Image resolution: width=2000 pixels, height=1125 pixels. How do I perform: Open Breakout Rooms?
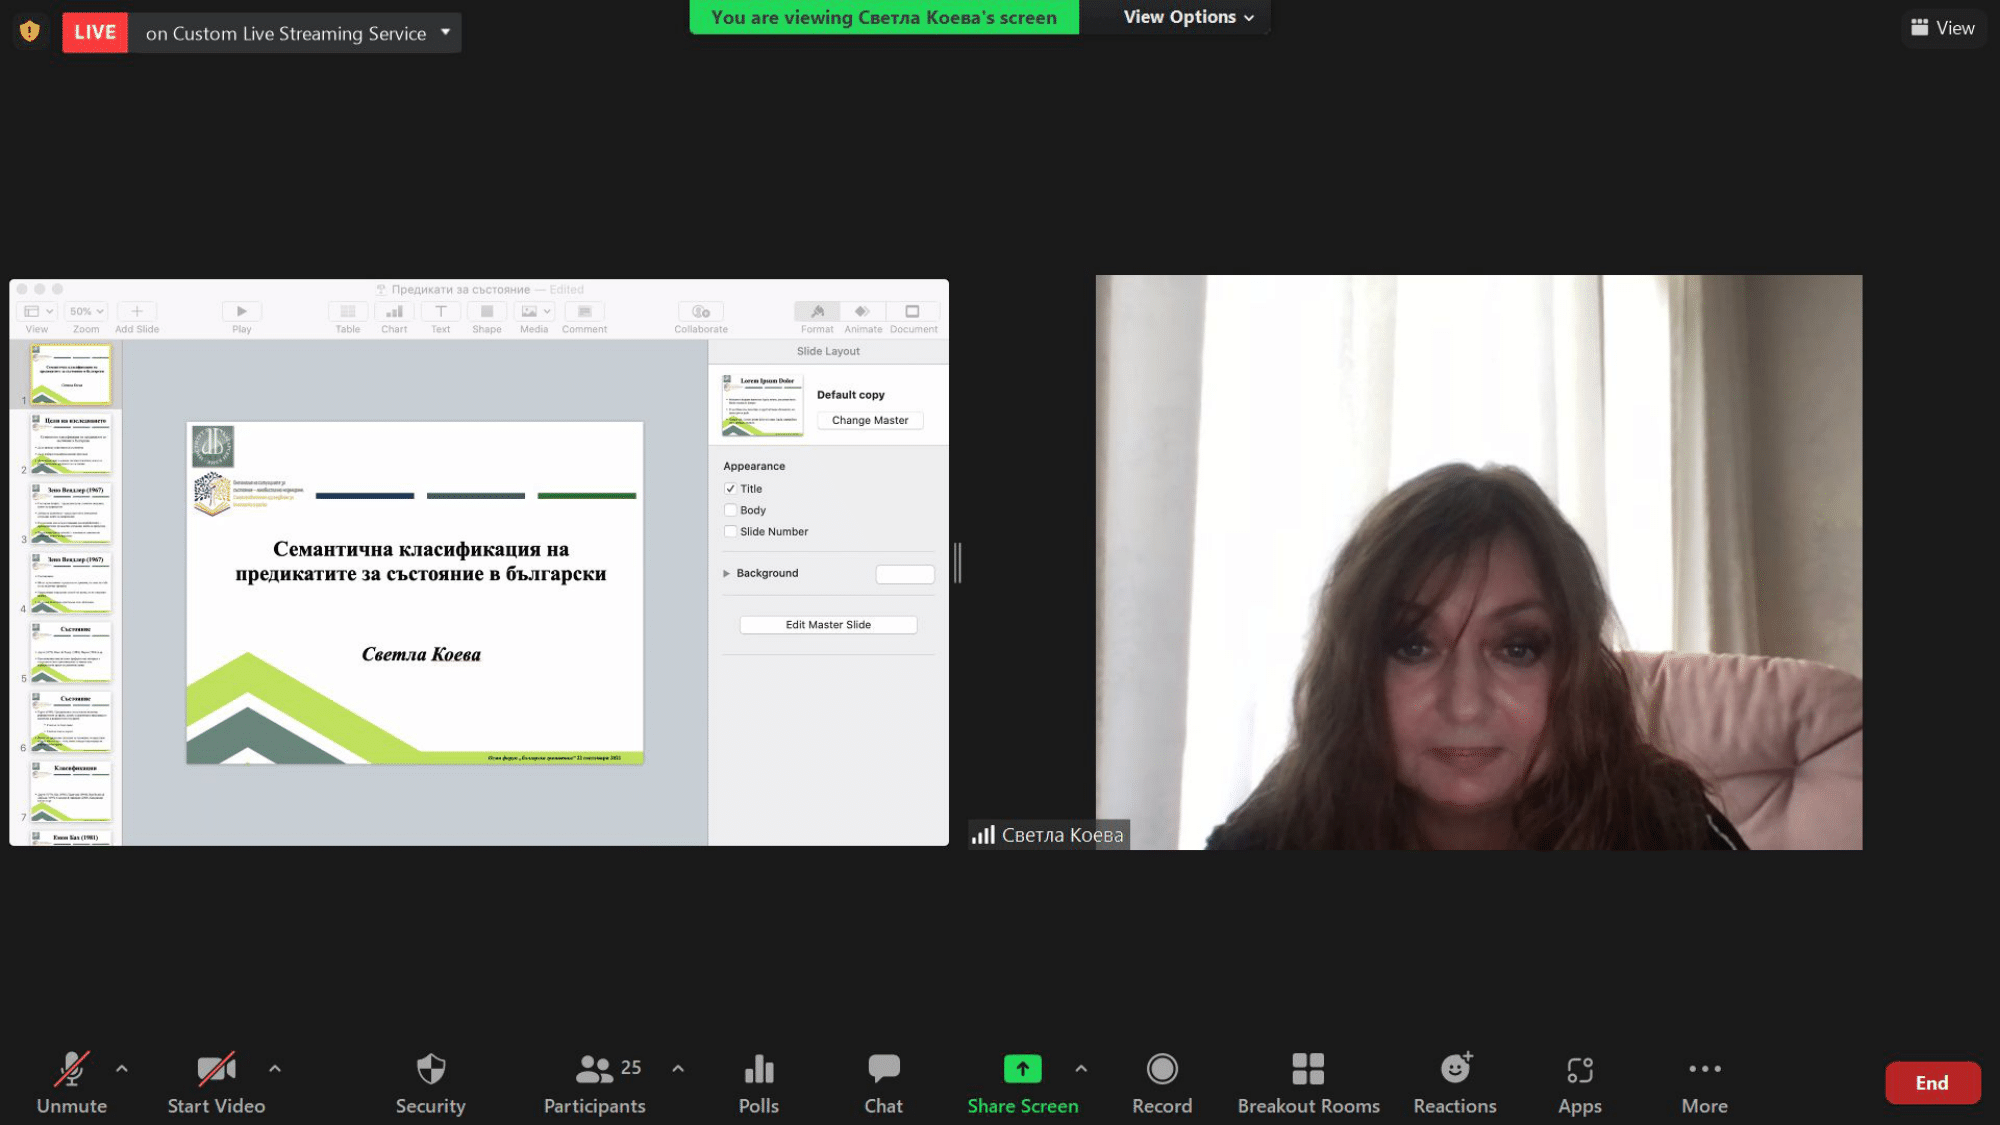pyautogui.click(x=1307, y=1070)
